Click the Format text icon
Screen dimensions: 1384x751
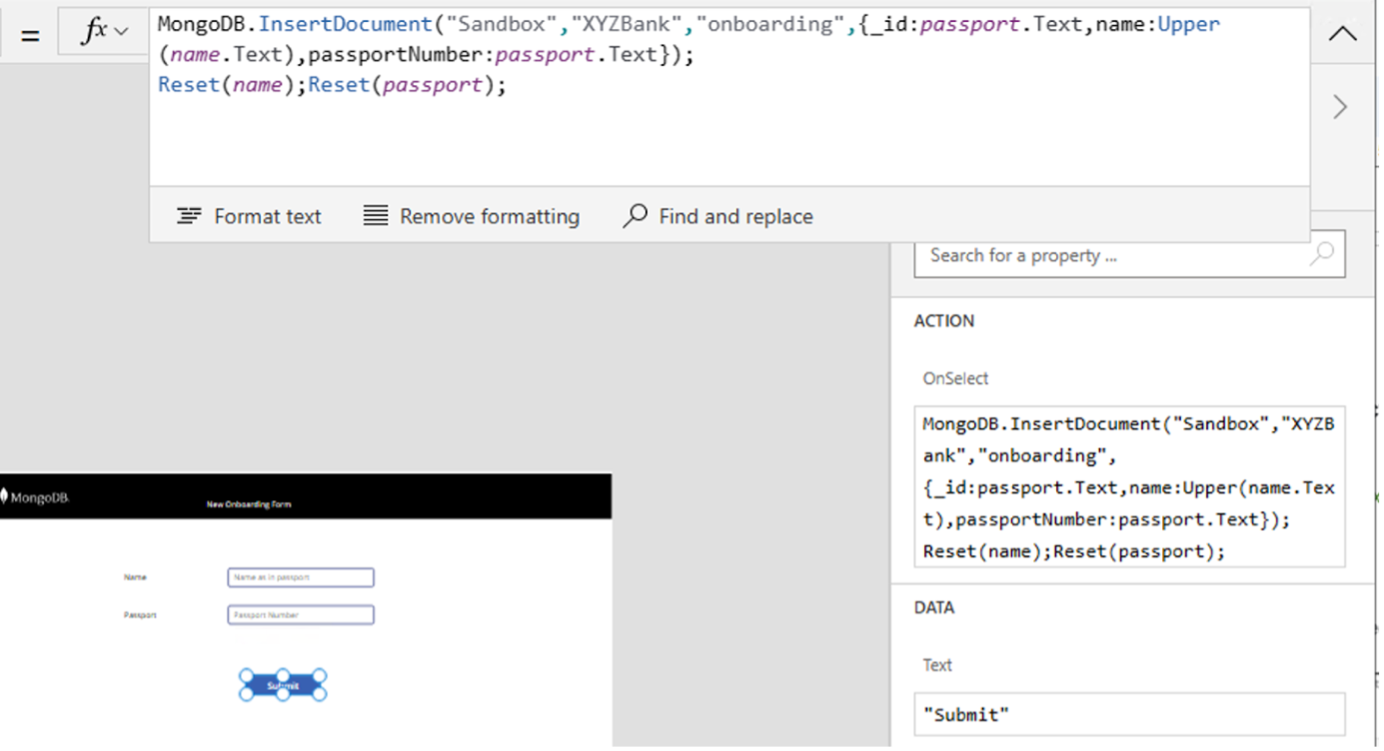pyautogui.click(x=190, y=216)
